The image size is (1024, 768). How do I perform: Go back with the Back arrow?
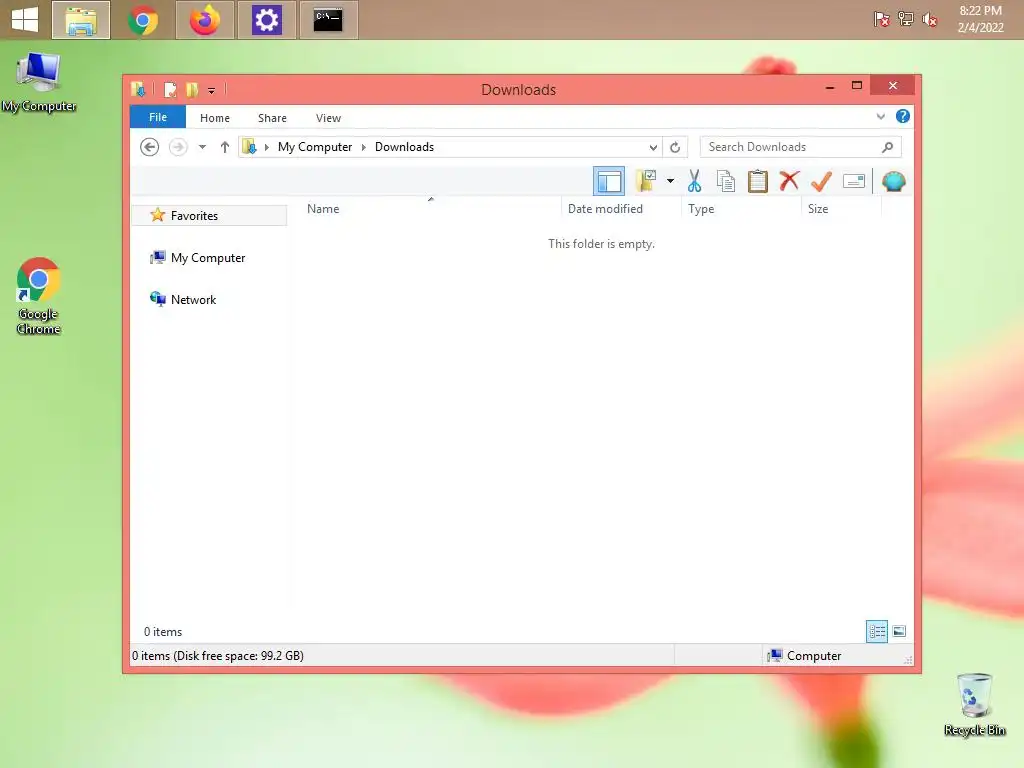[x=150, y=147]
